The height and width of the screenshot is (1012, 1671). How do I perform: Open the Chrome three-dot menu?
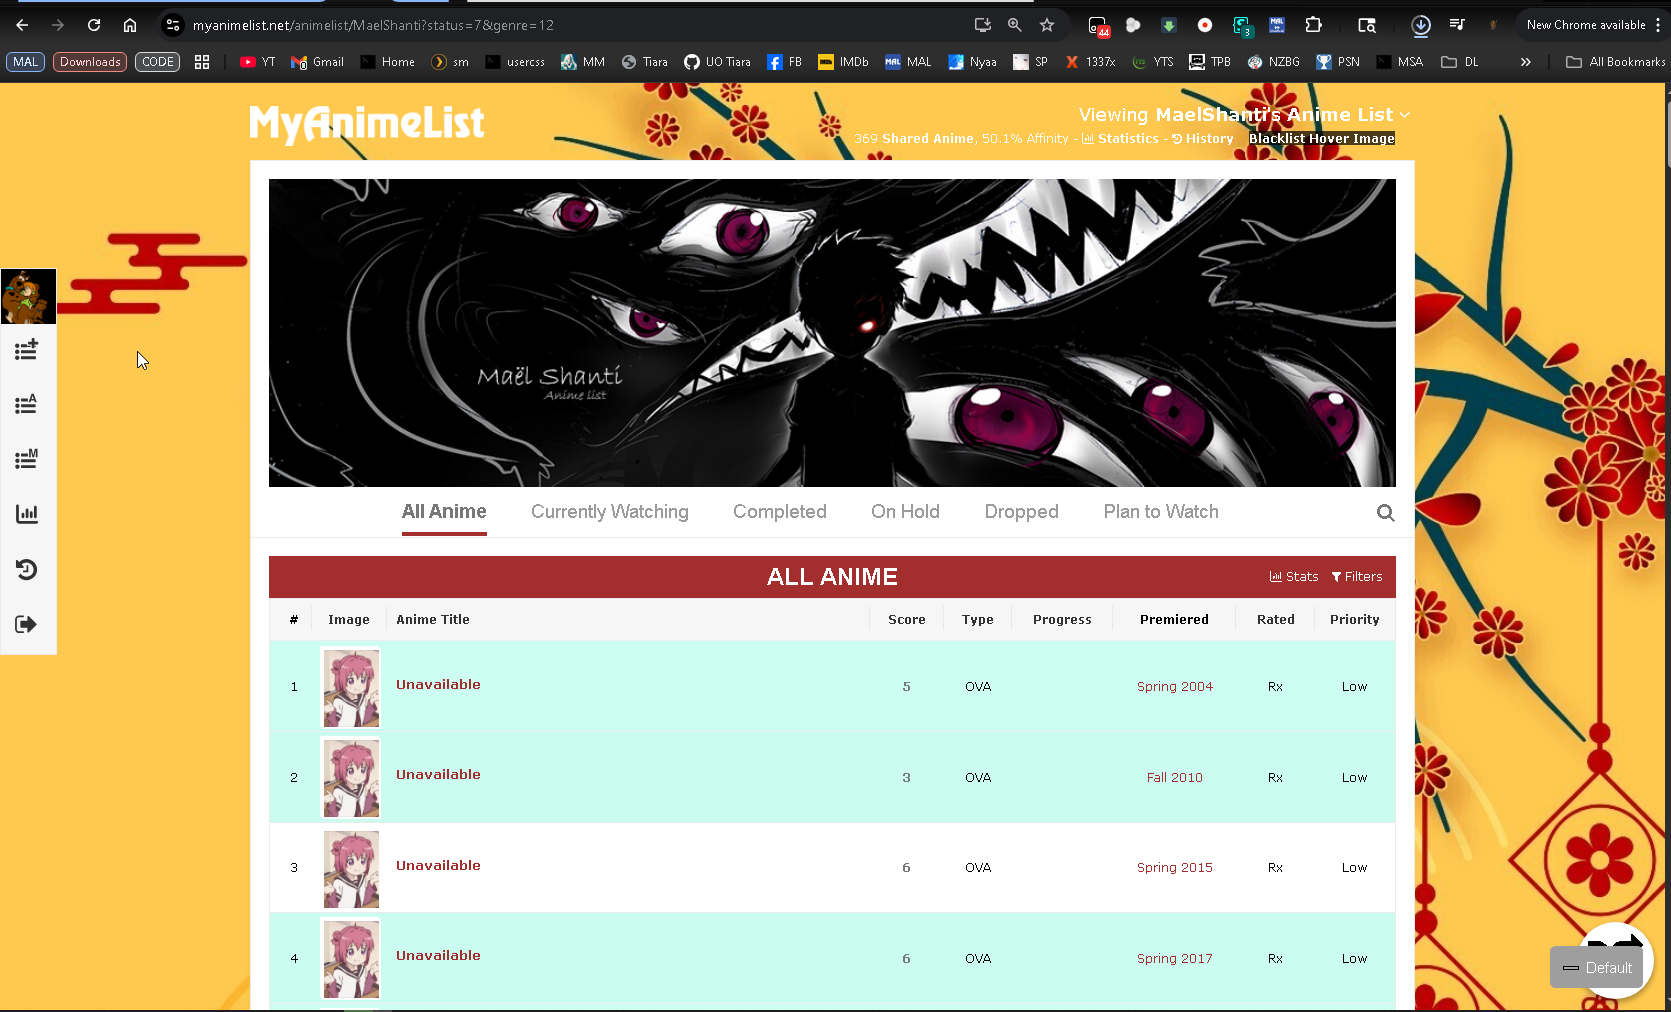point(1658,25)
